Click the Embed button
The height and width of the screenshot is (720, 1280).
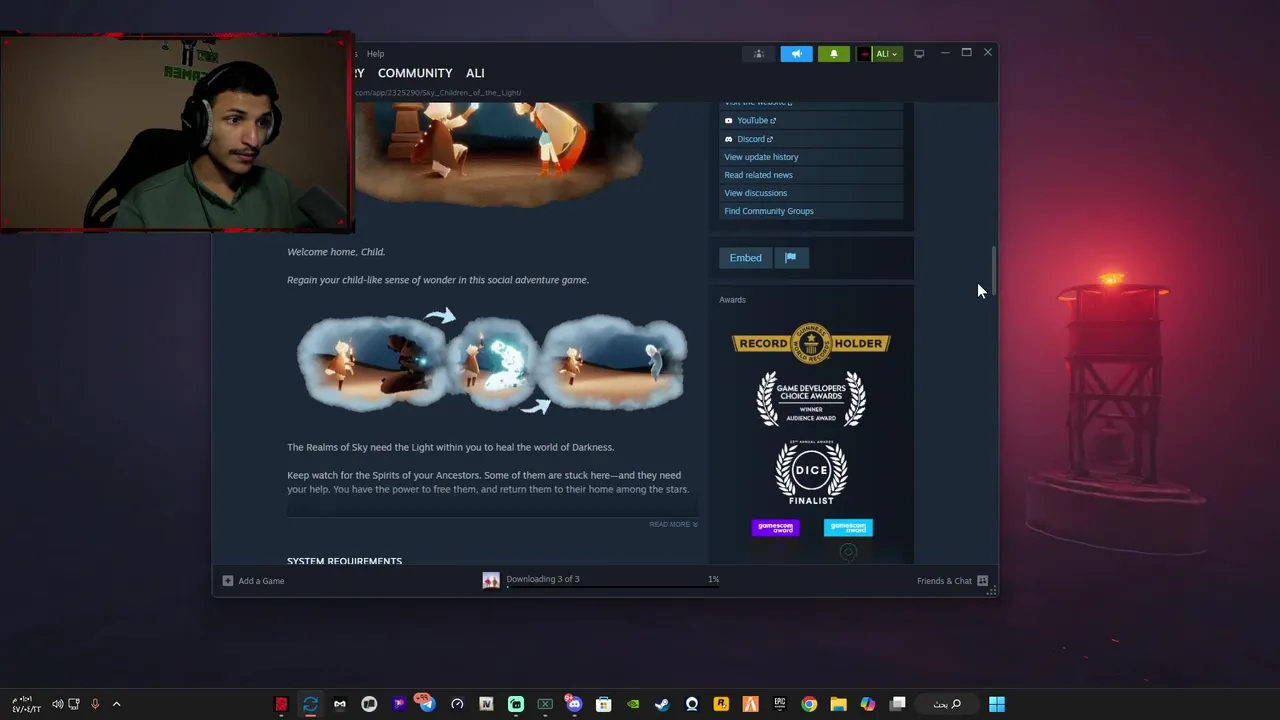tap(745, 258)
